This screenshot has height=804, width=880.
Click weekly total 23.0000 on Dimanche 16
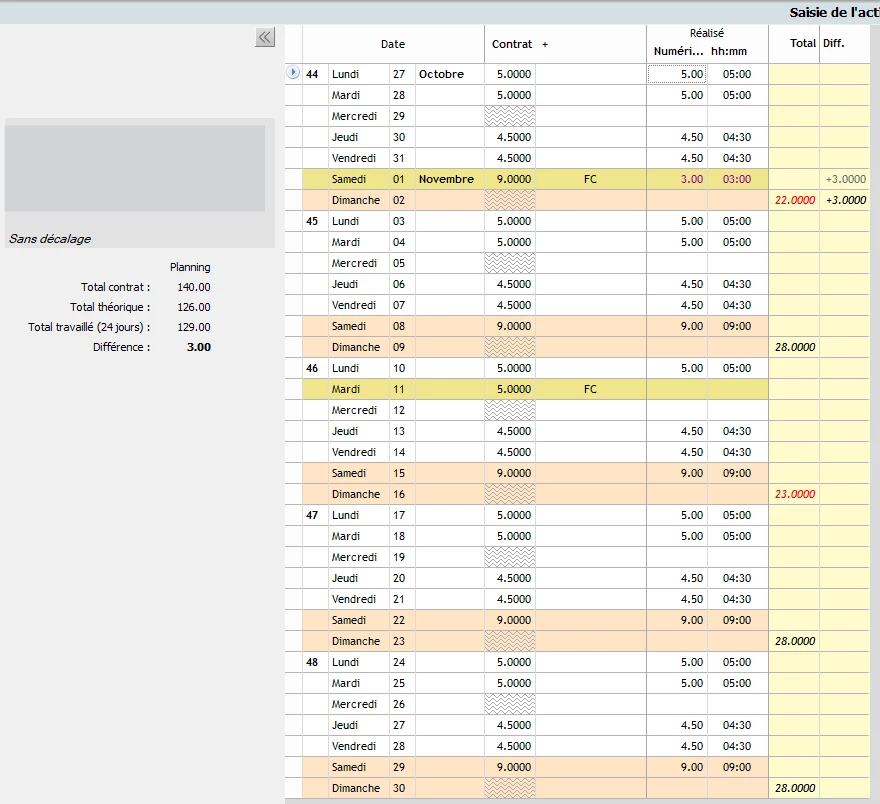[x=795, y=494]
